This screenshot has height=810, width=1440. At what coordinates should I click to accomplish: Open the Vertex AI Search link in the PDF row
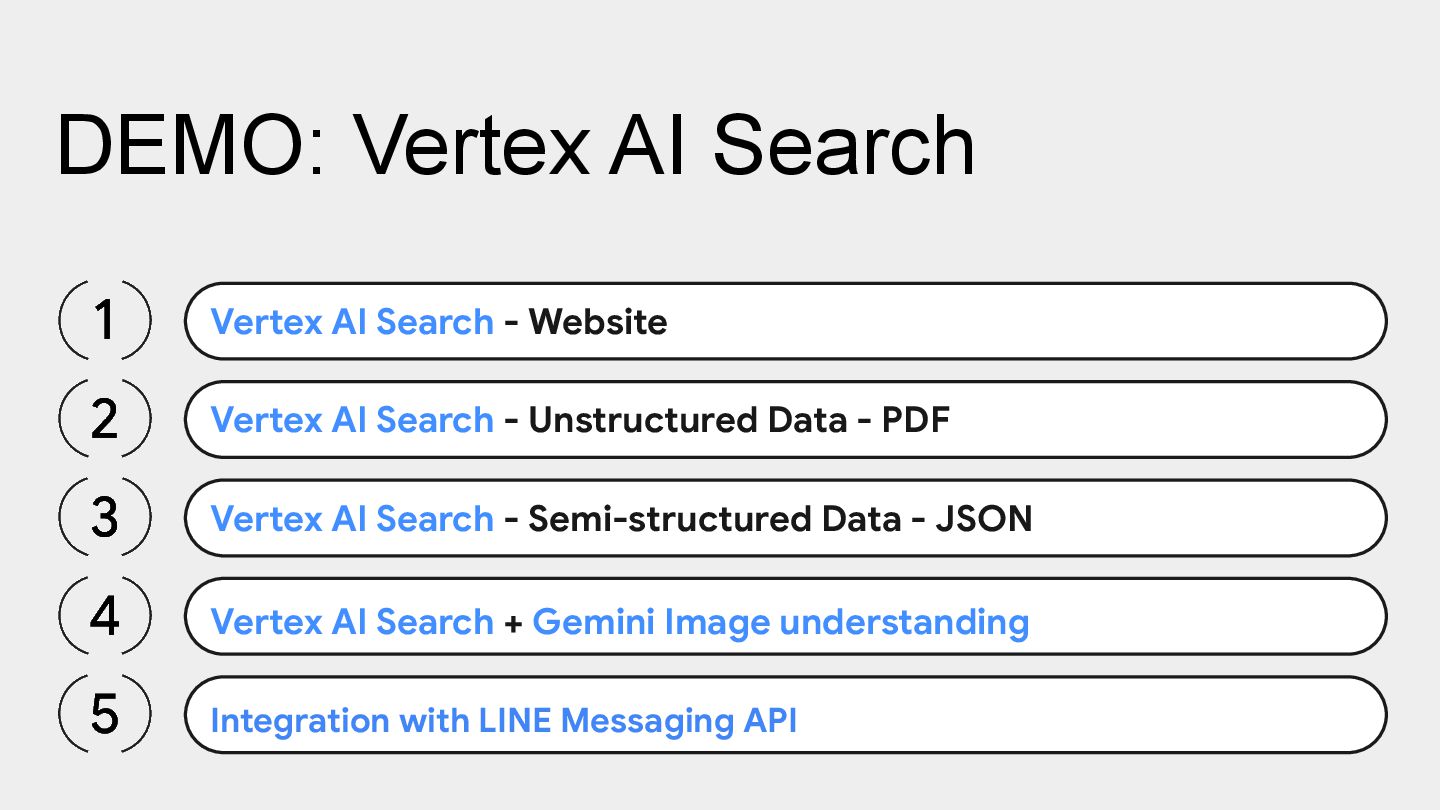(x=352, y=420)
